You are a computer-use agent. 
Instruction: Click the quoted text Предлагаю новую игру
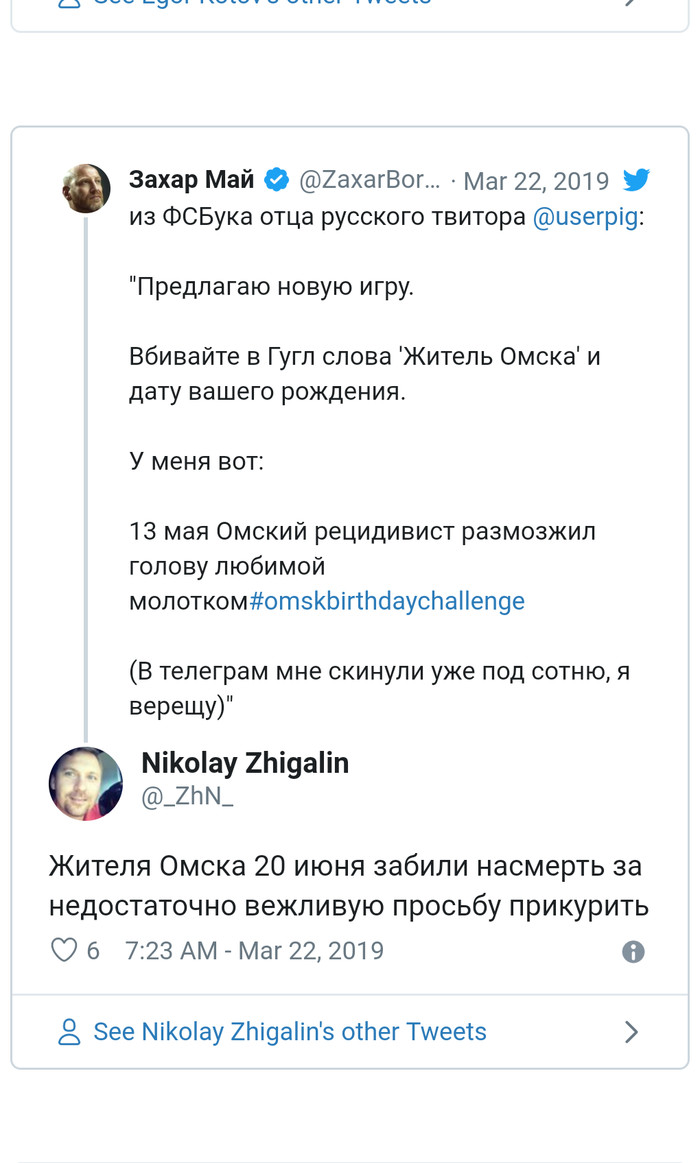(271, 287)
